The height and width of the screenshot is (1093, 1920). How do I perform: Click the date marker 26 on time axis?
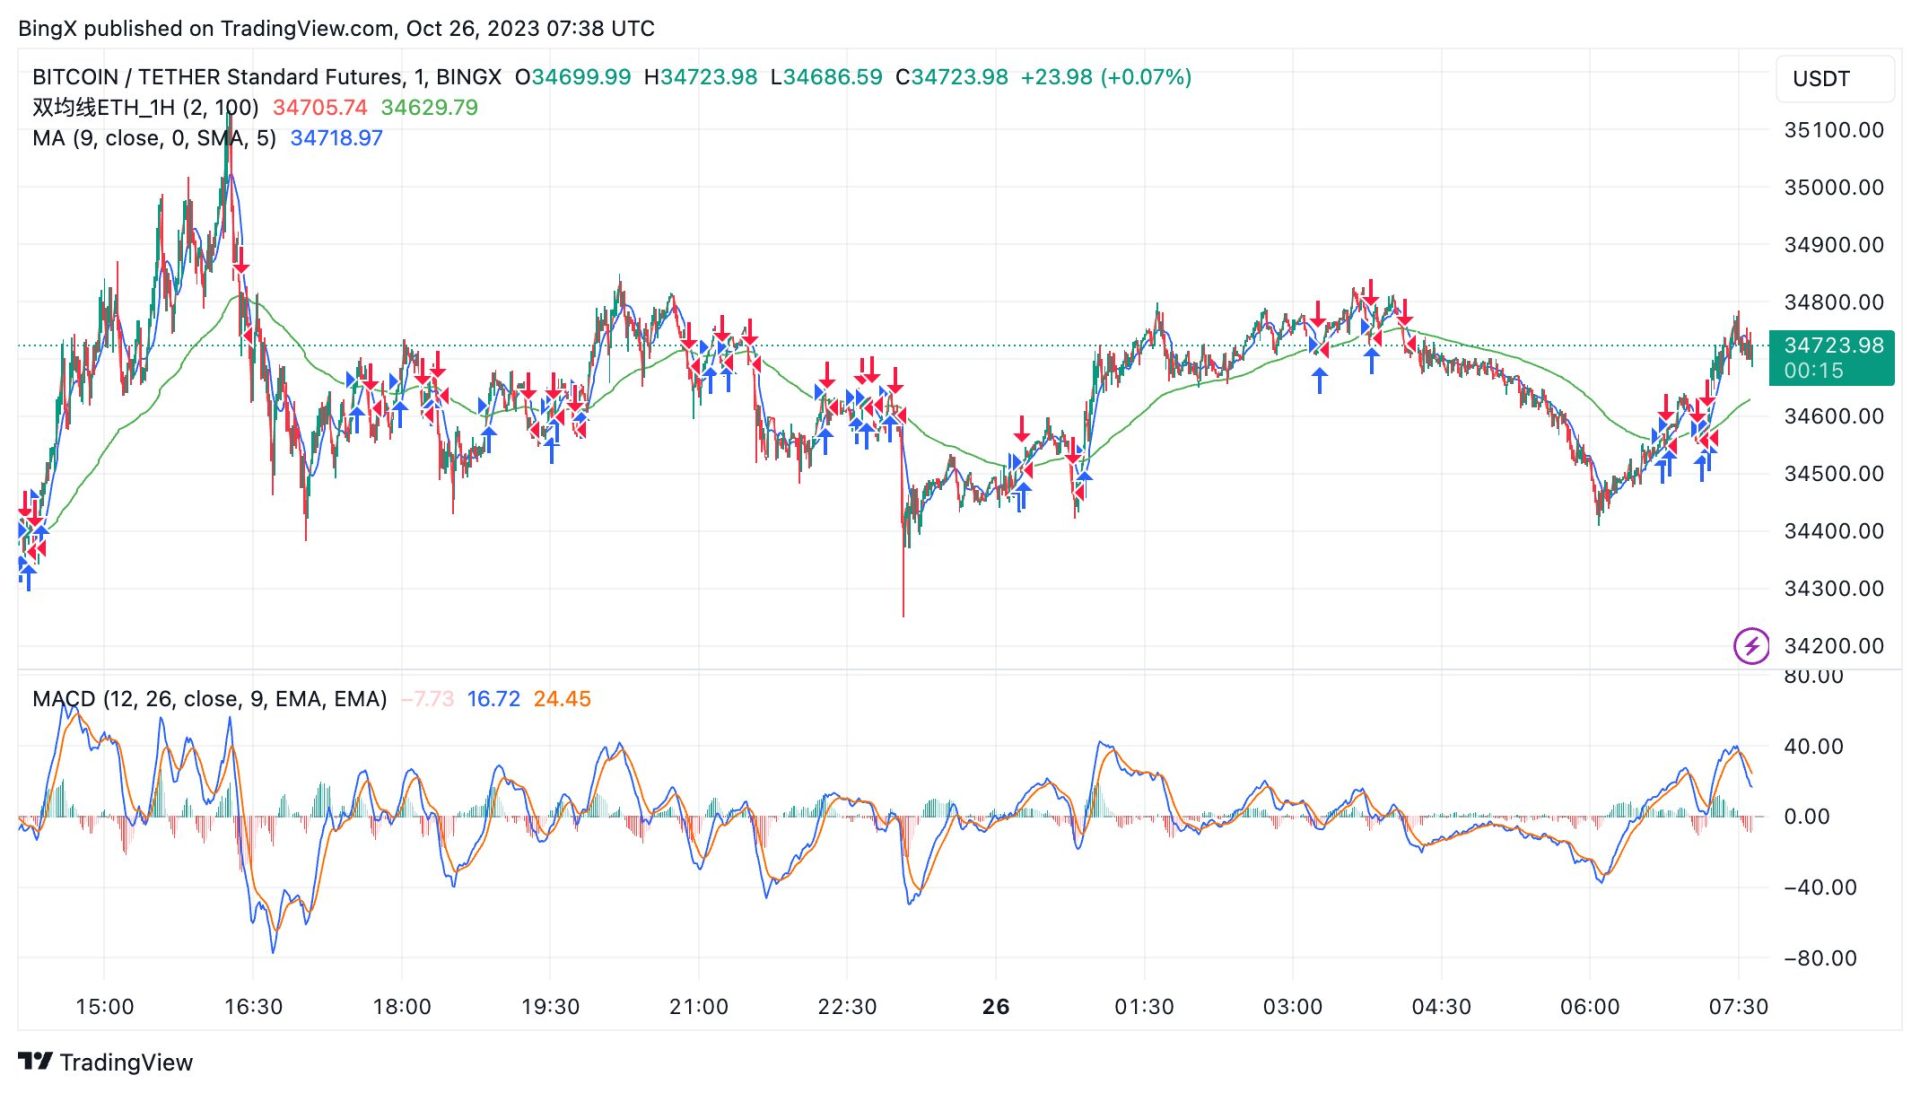(995, 1006)
